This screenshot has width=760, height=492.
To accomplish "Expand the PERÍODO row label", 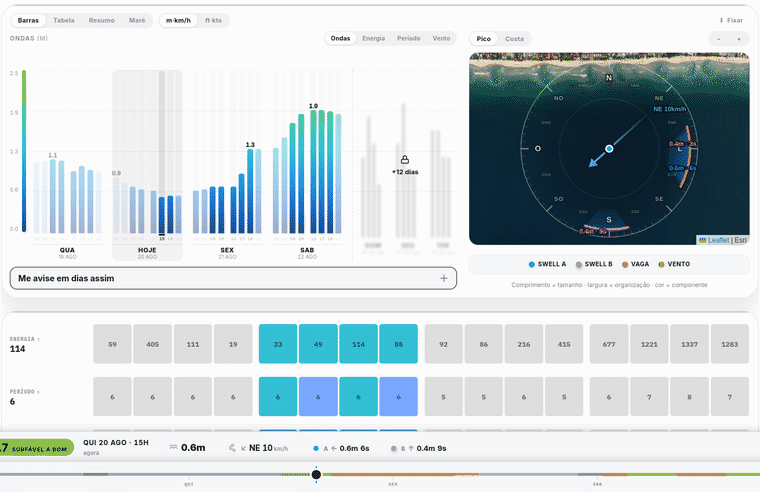I will [25, 392].
